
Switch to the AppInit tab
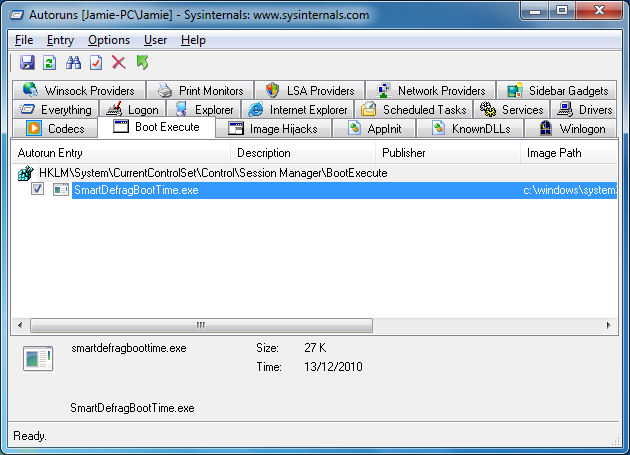(x=374, y=129)
